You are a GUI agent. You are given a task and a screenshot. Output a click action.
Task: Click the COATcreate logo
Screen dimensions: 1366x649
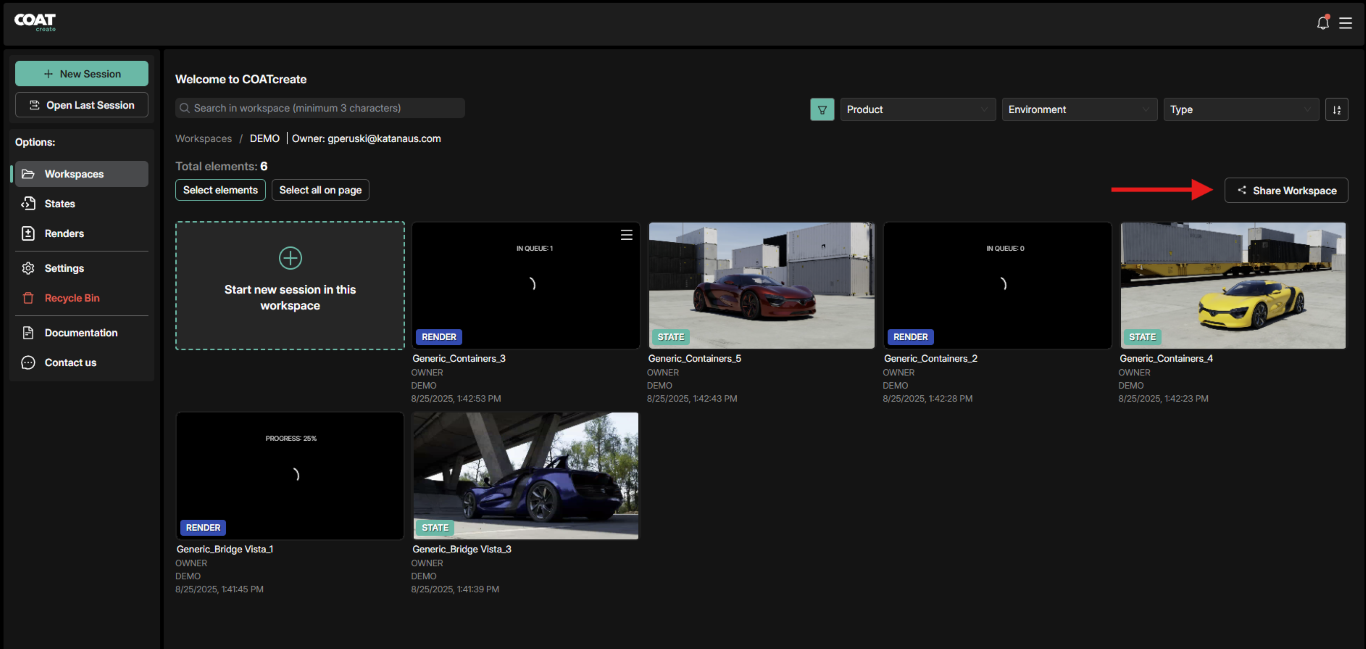click(x=35, y=22)
